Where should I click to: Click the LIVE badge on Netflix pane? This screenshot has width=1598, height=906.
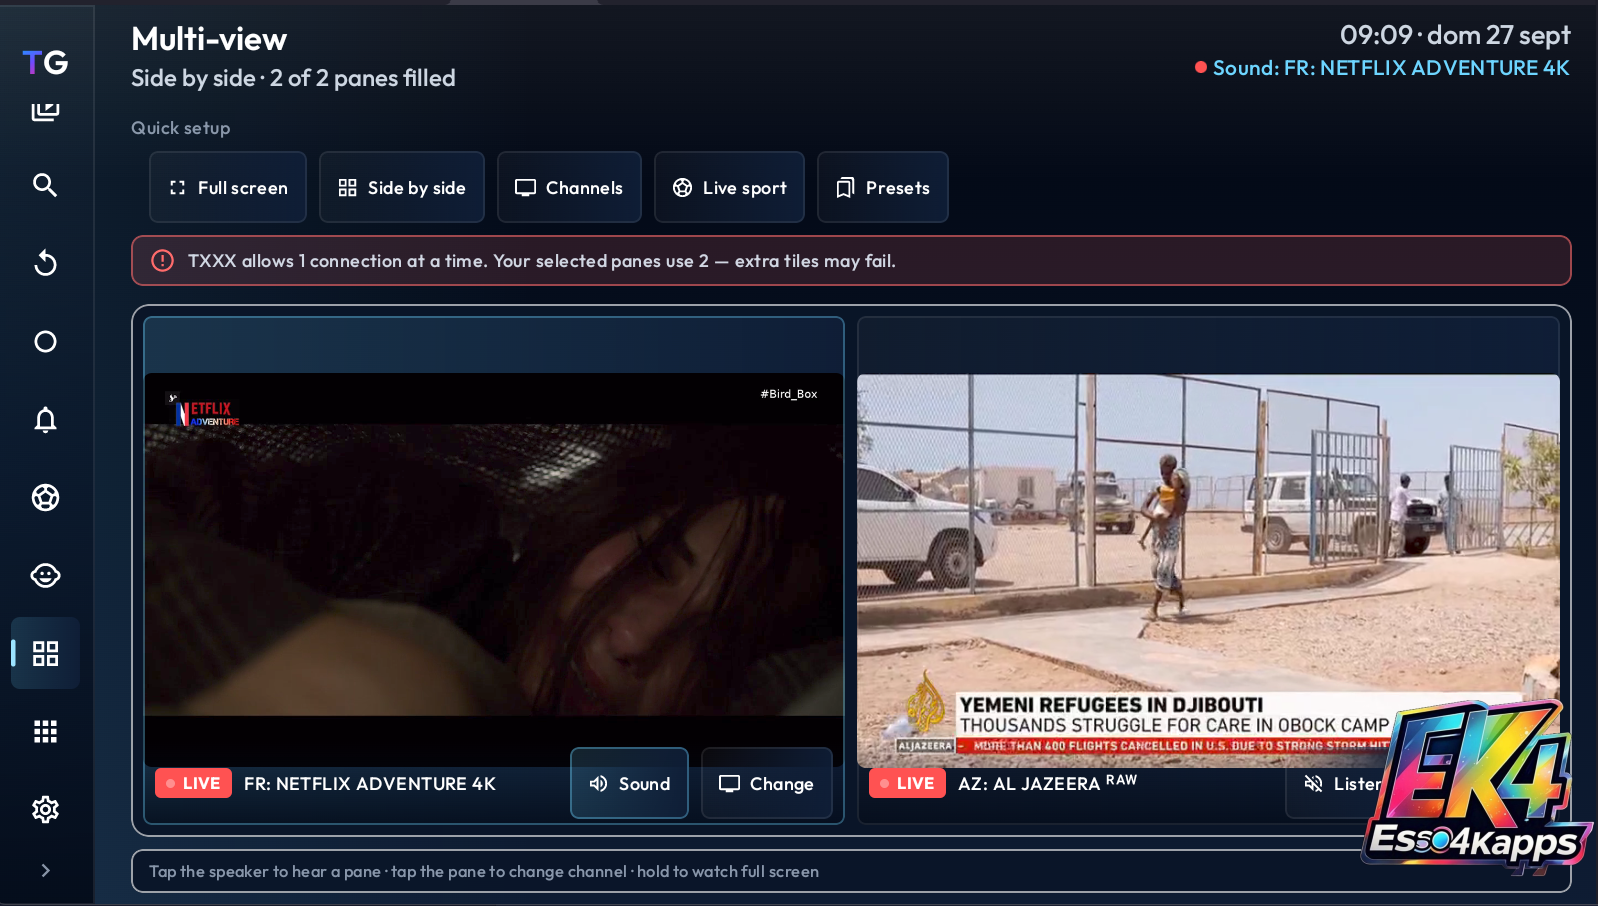pyautogui.click(x=193, y=783)
